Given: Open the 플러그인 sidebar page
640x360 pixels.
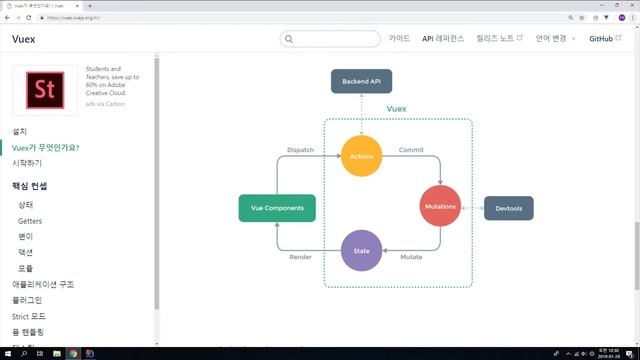Looking at the screenshot, I should coord(27,300).
